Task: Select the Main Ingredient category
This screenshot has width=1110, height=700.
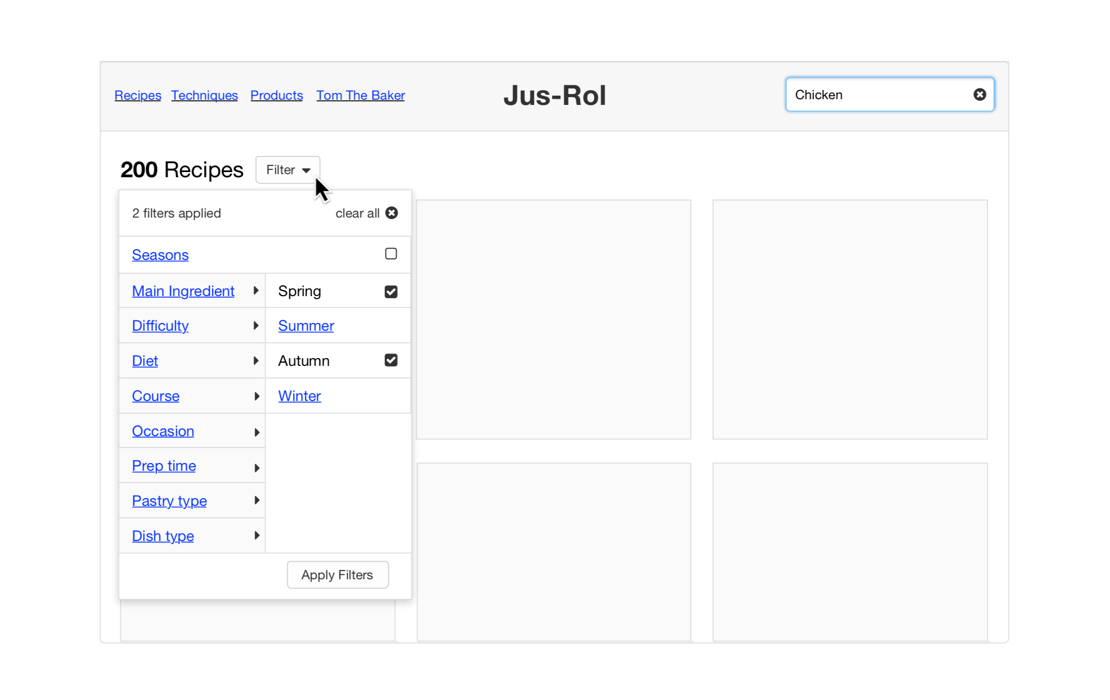Action: [183, 291]
